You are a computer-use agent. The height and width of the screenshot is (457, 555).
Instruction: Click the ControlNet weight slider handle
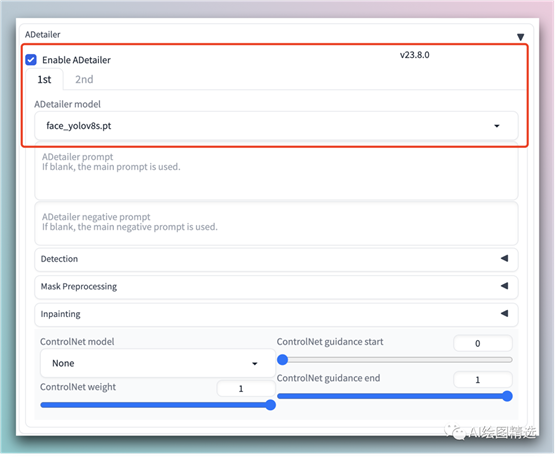270,405
